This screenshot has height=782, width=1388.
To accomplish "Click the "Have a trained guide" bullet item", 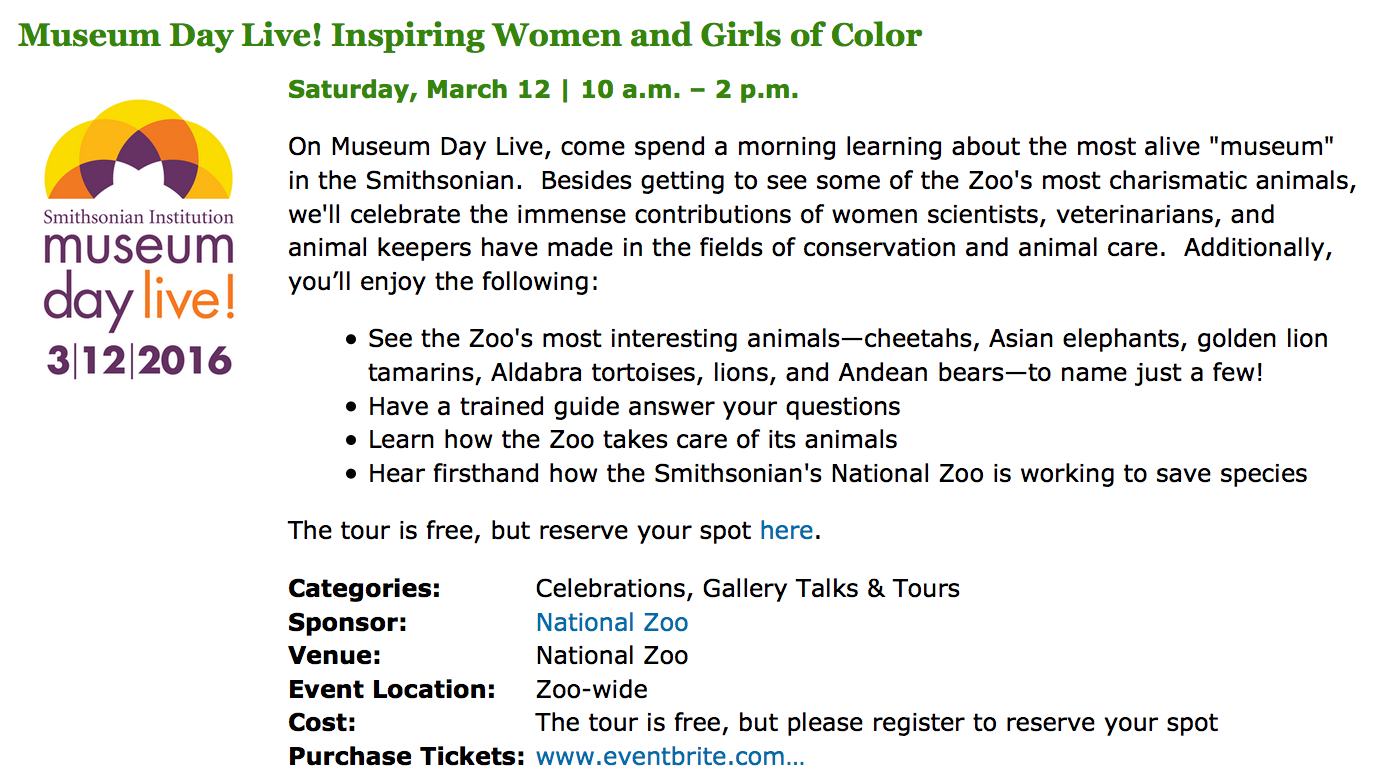I will pos(634,407).
